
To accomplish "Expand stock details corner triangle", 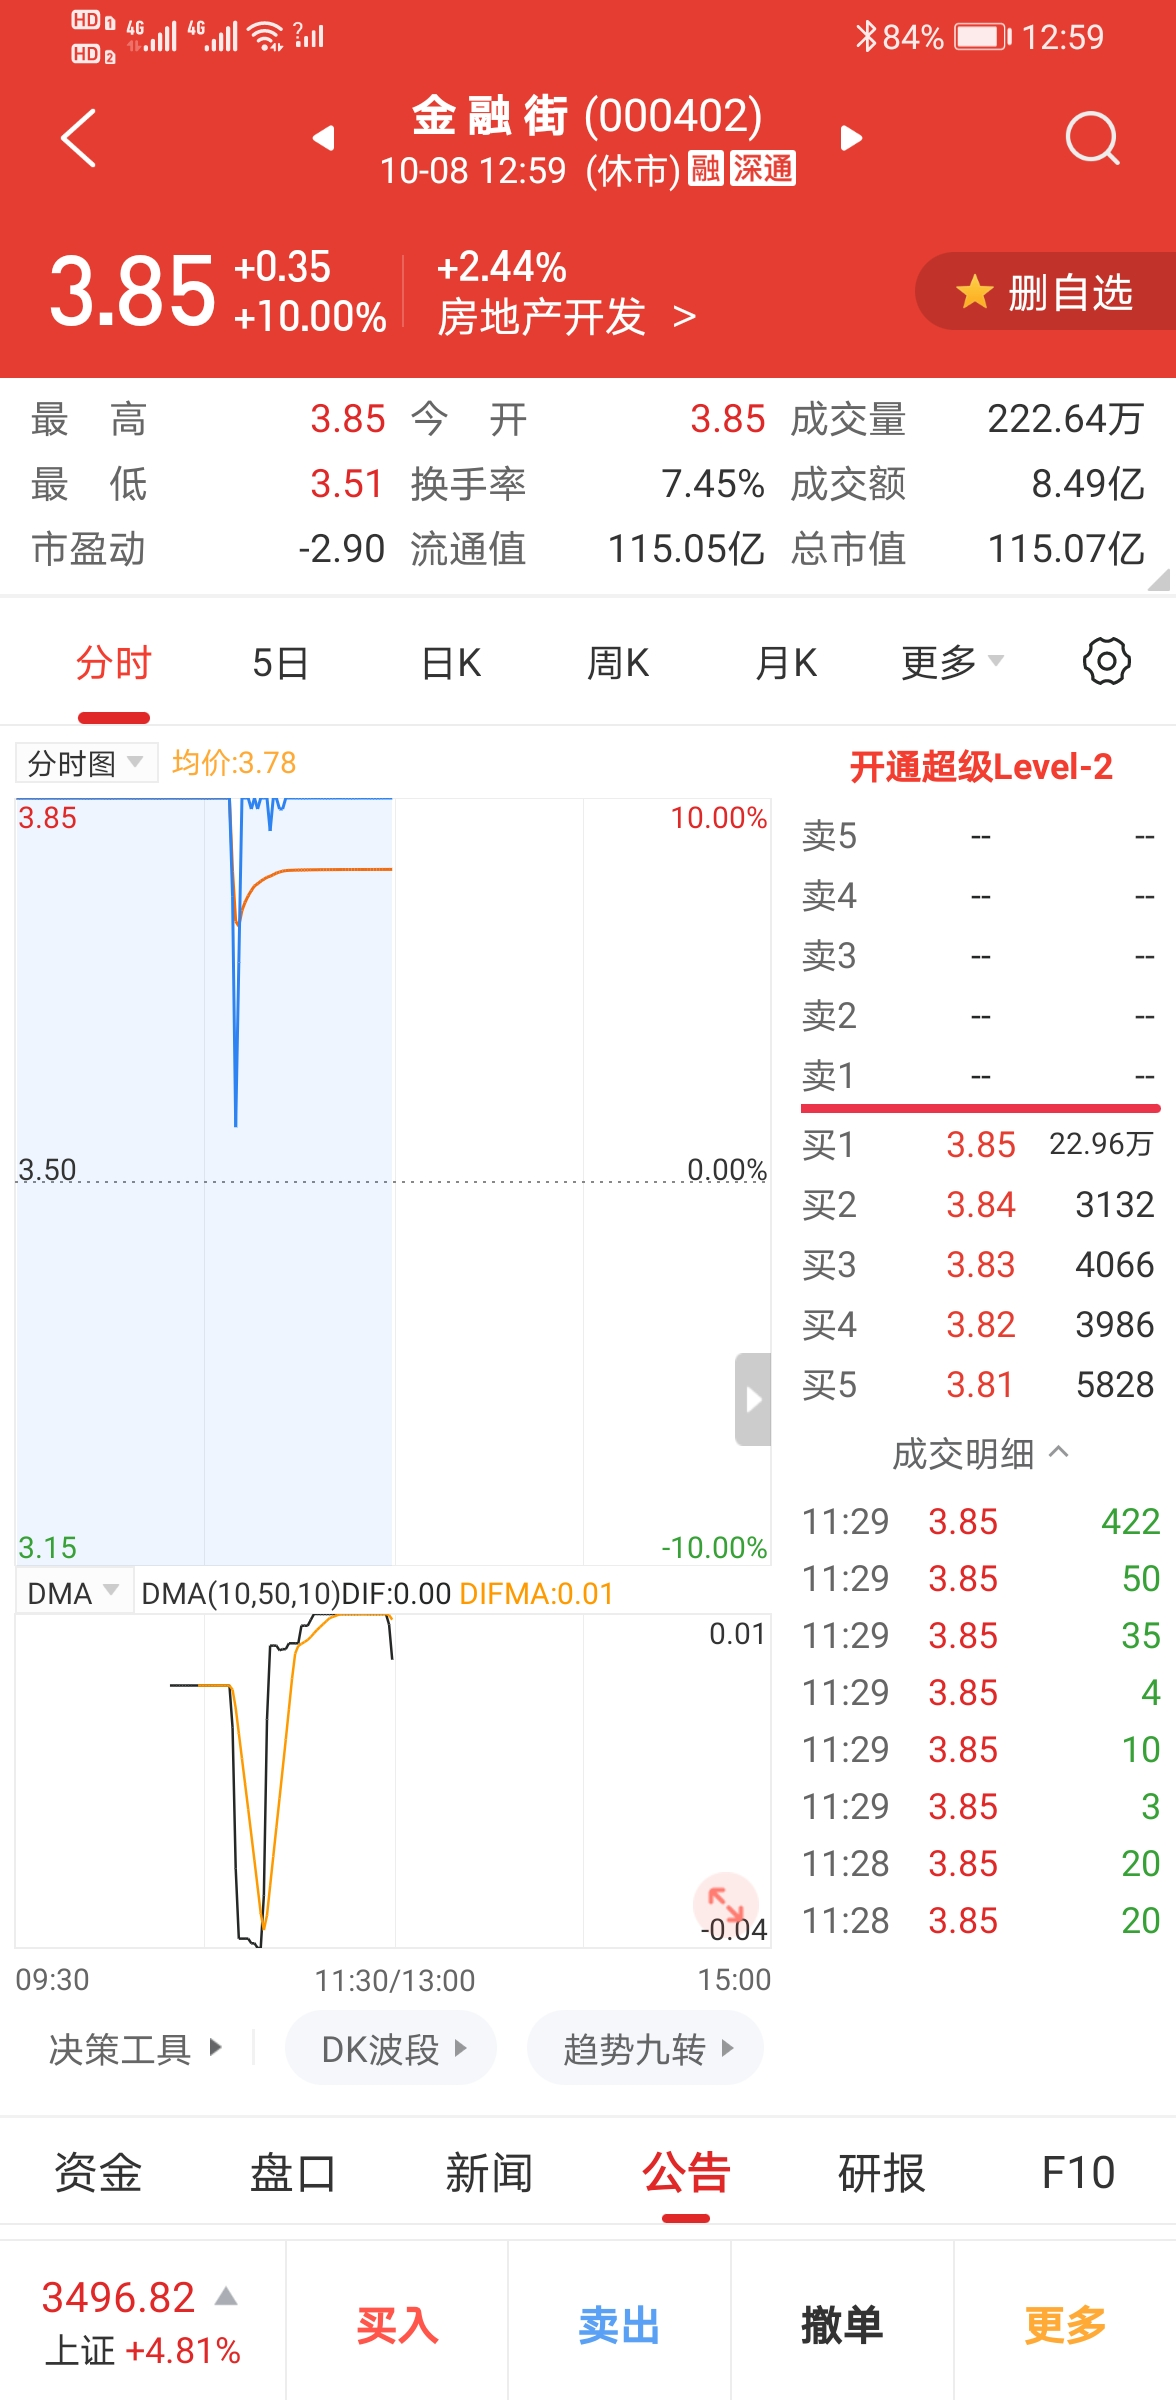I will (x=1158, y=581).
